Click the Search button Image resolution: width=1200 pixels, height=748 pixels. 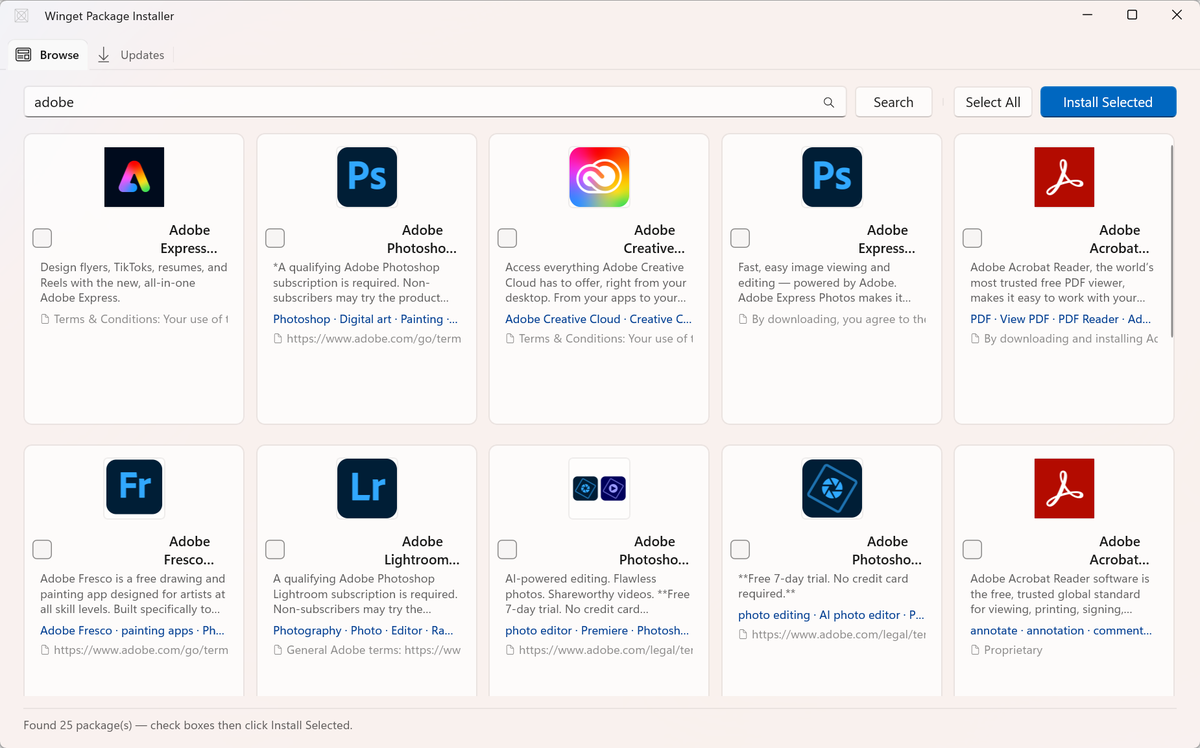pyautogui.click(x=893, y=102)
